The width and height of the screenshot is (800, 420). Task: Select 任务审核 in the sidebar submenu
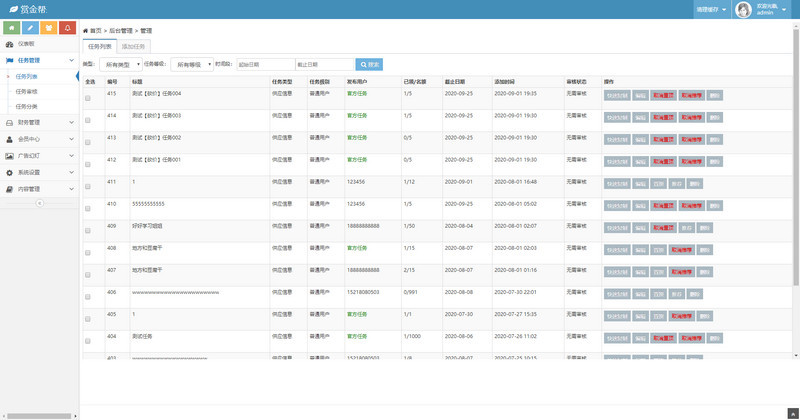[27, 91]
